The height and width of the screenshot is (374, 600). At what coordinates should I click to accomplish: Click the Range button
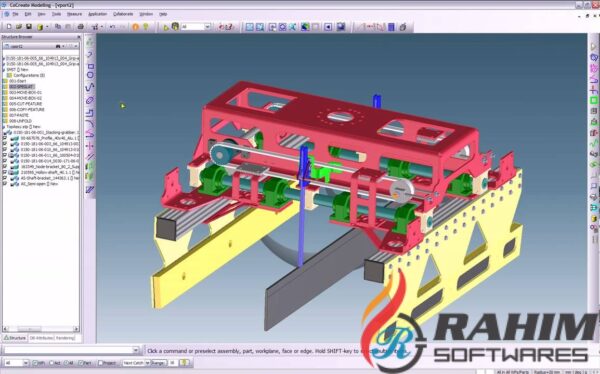tap(159, 363)
